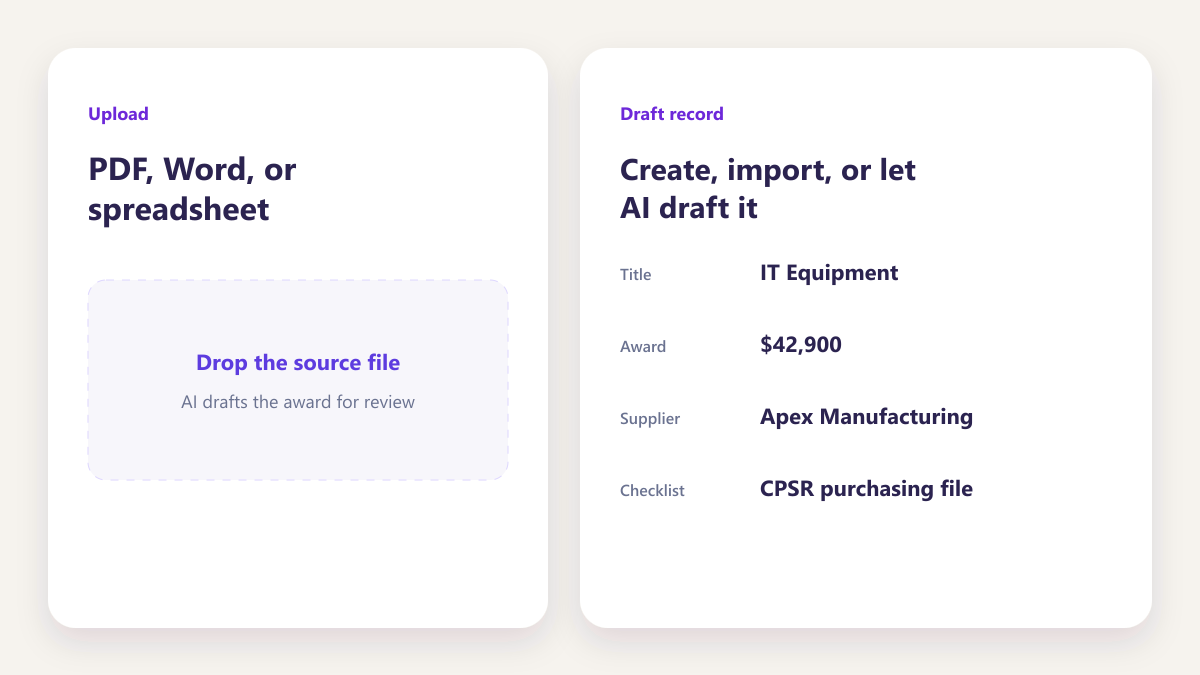Click 'AI drafts the award for review' caption

click(x=298, y=402)
